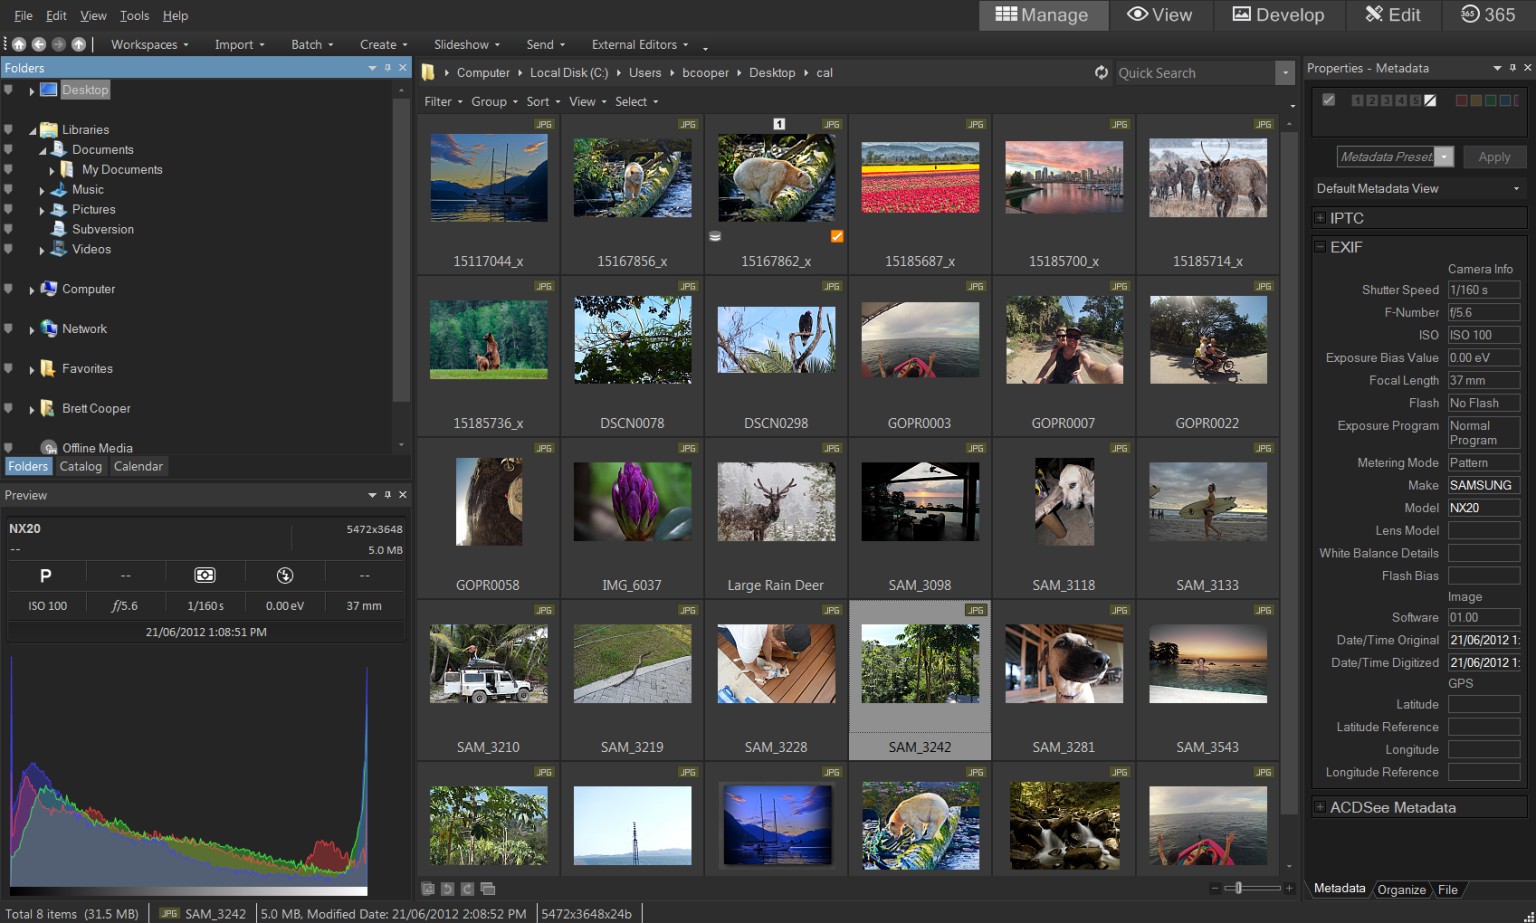Switch to the Develop mode tab
The image size is (1536, 923).
1278,15
